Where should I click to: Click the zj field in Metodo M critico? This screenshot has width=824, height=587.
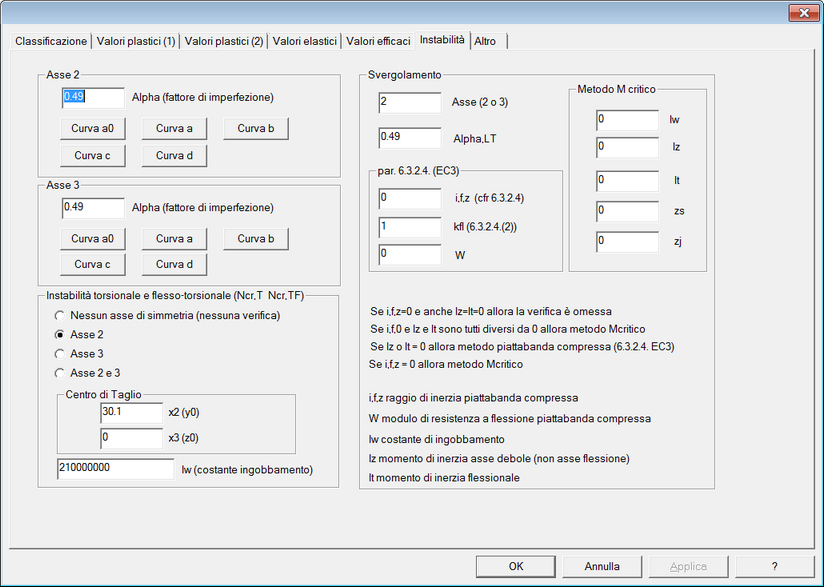tap(627, 241)
